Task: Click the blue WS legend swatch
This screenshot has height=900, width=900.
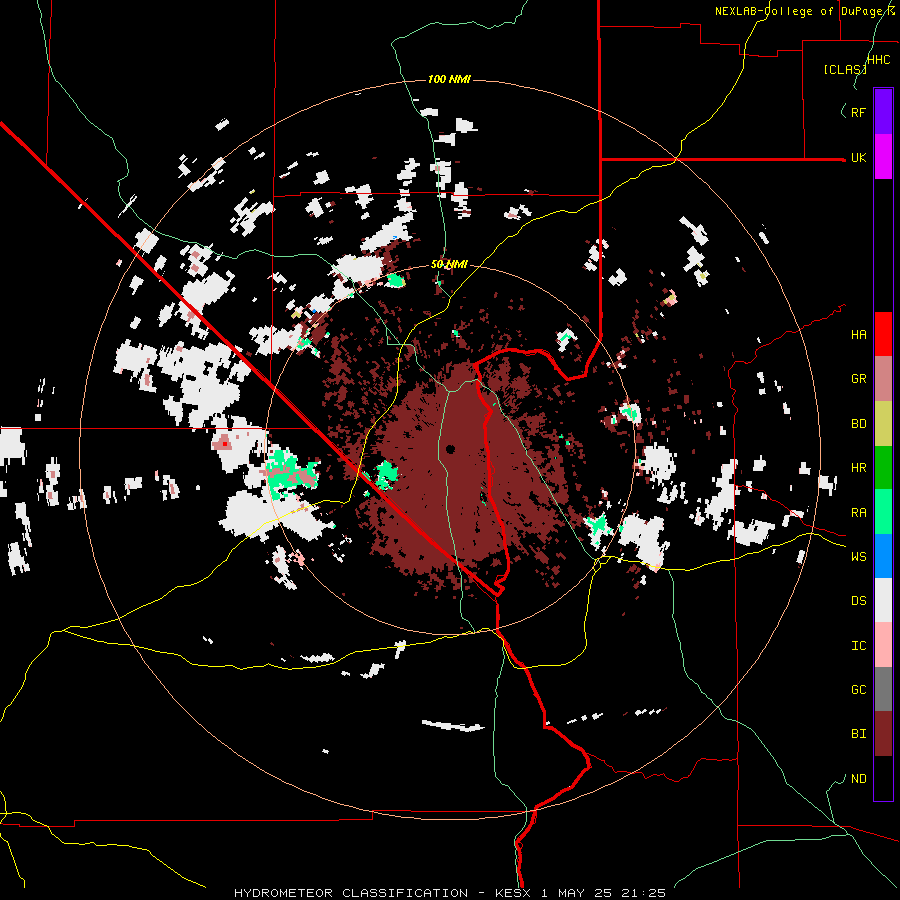Action: (x=883, y=556)
